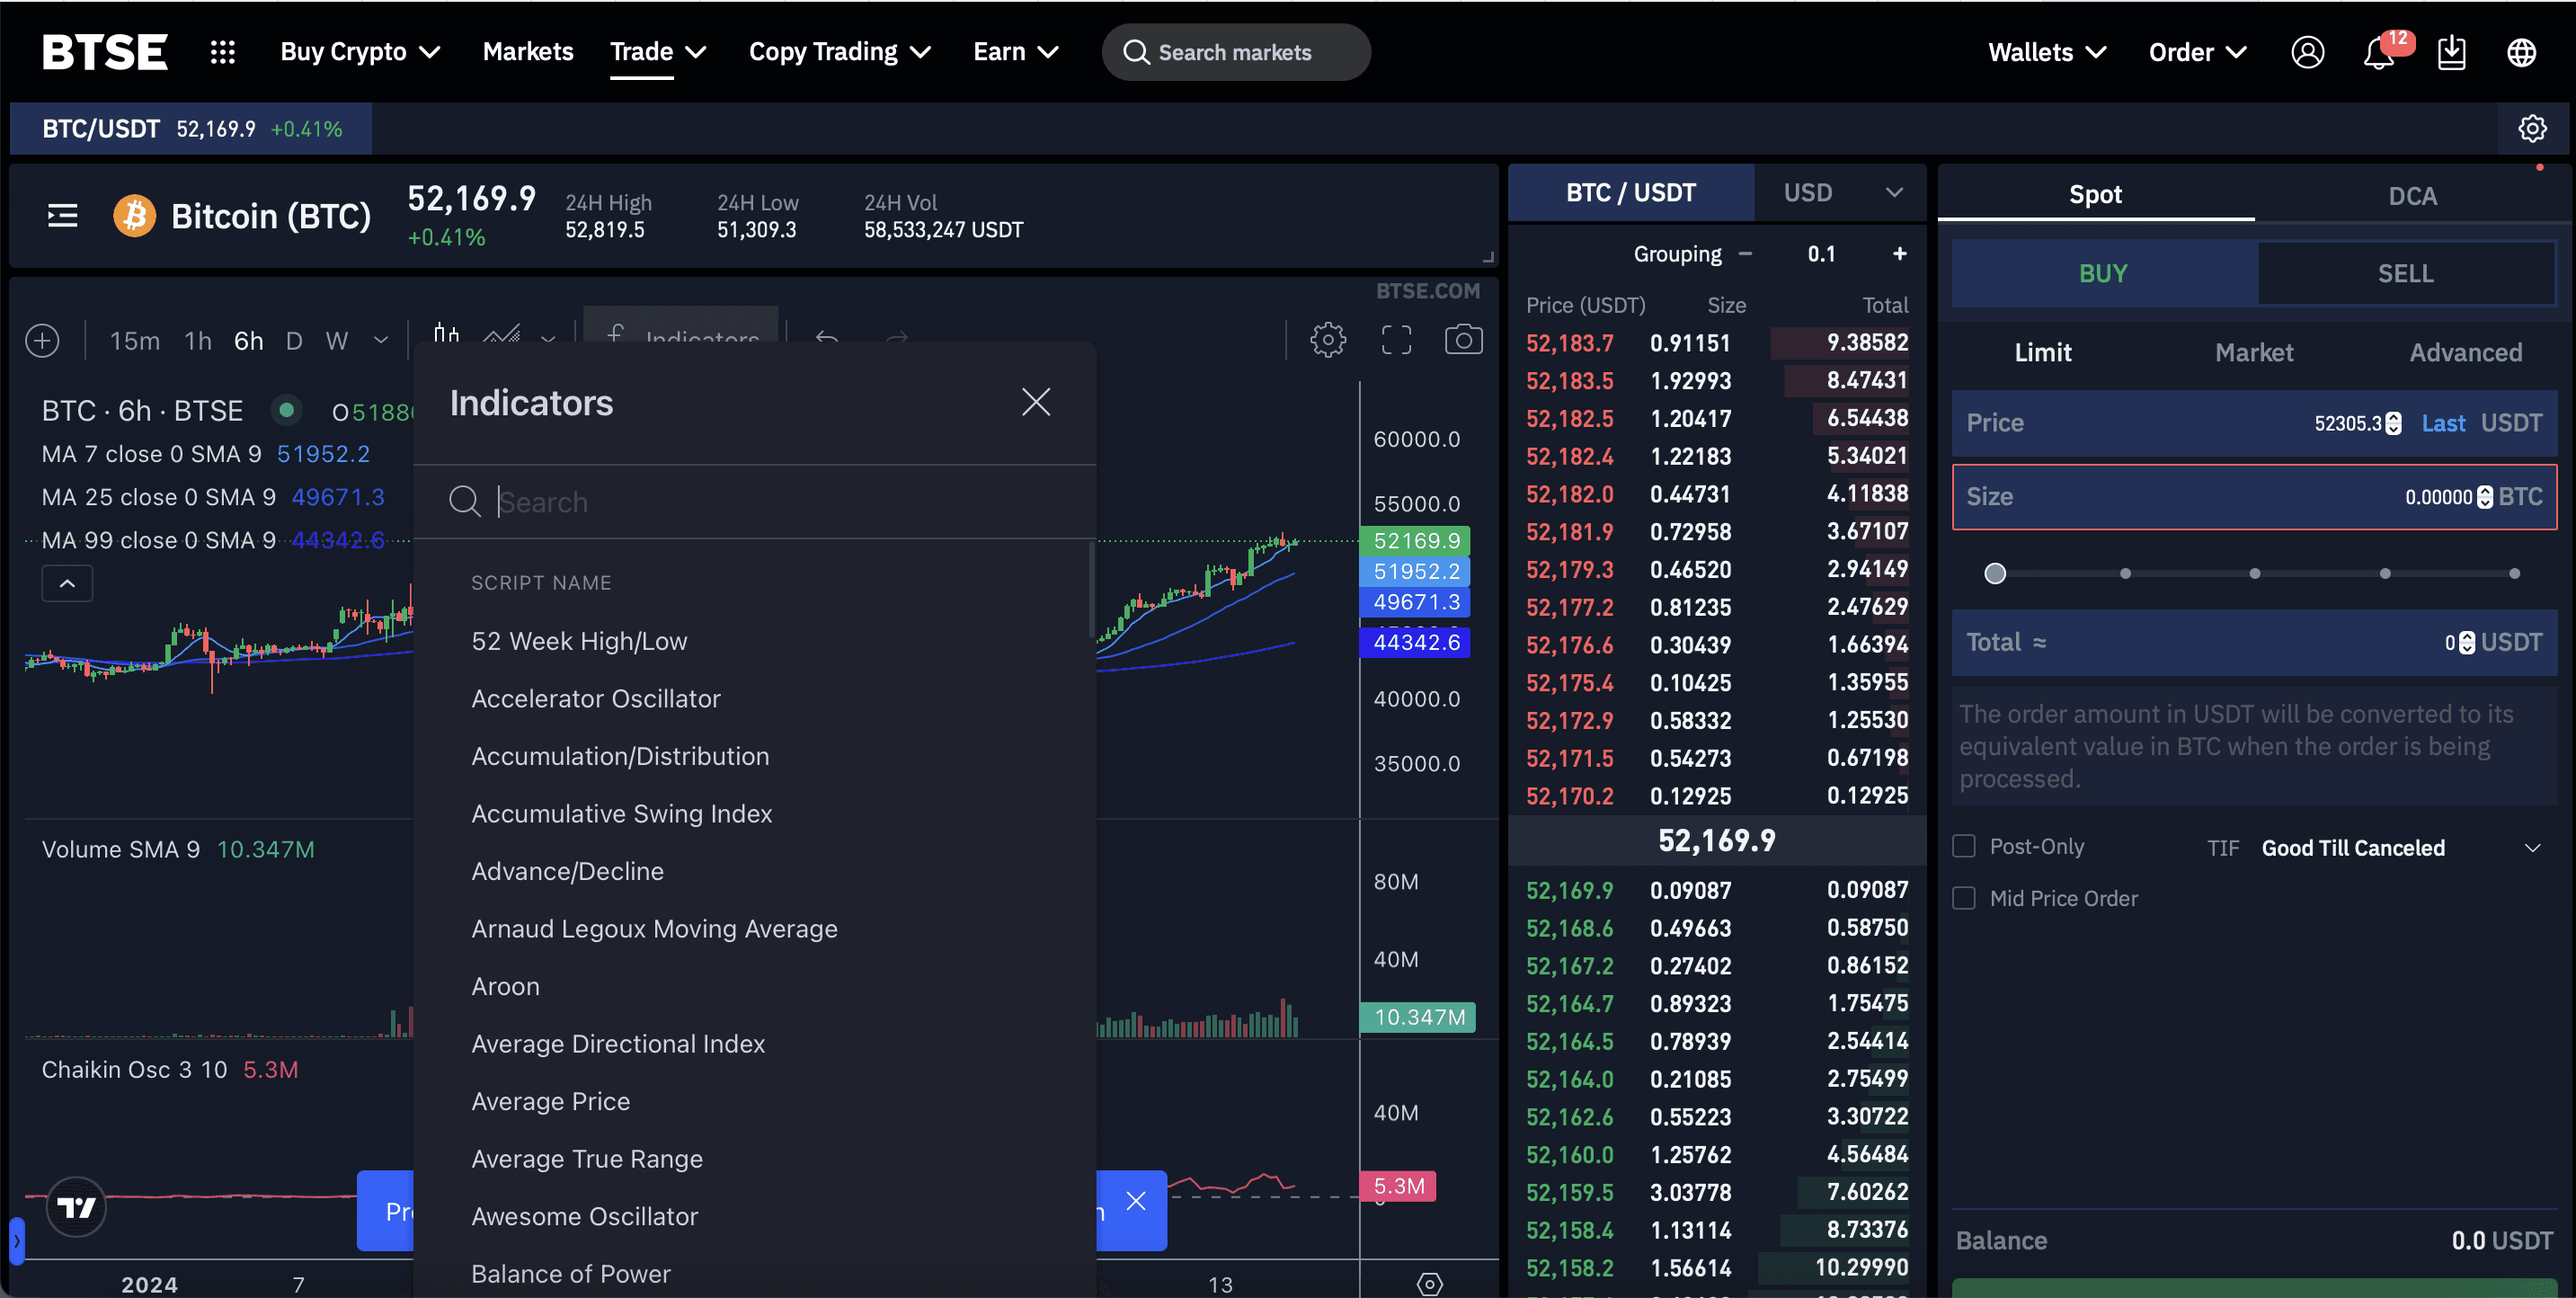
Task: Click the order size slider handle
Action: pyautogui.click(x=1994, y=573)
